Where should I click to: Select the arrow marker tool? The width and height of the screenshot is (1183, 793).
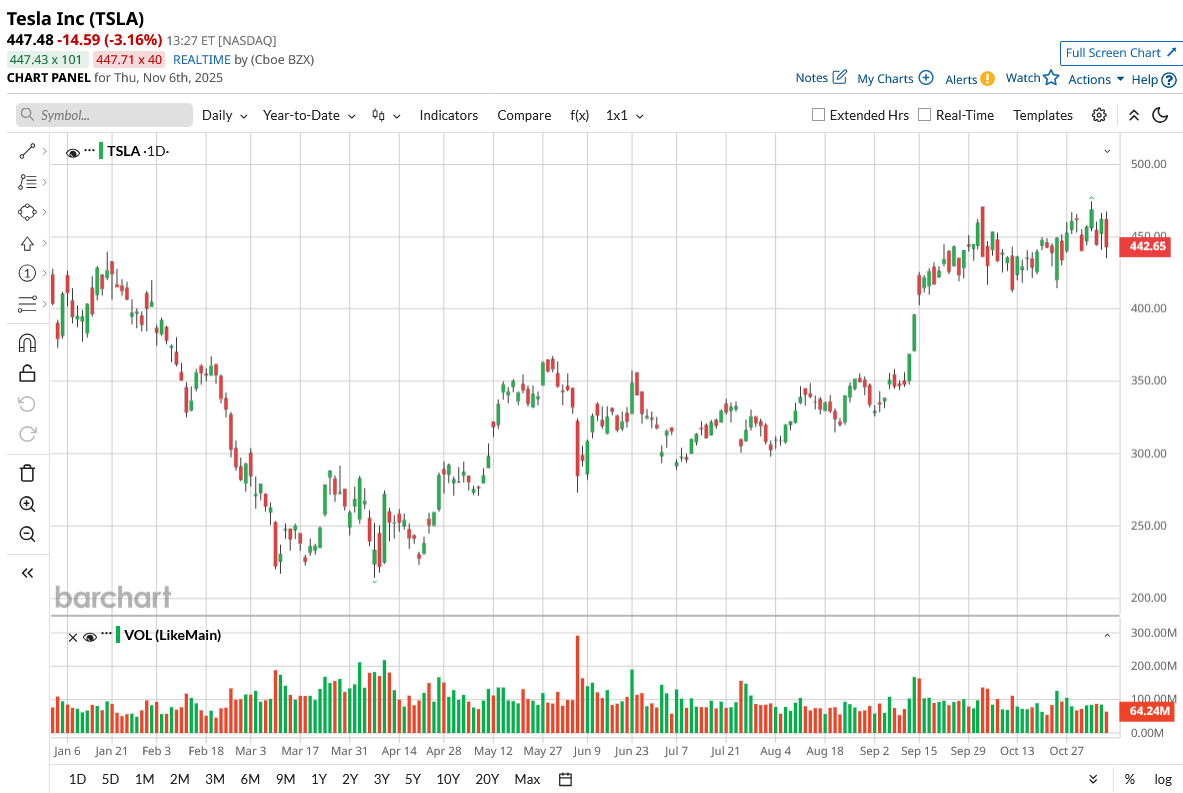[27, 244]
